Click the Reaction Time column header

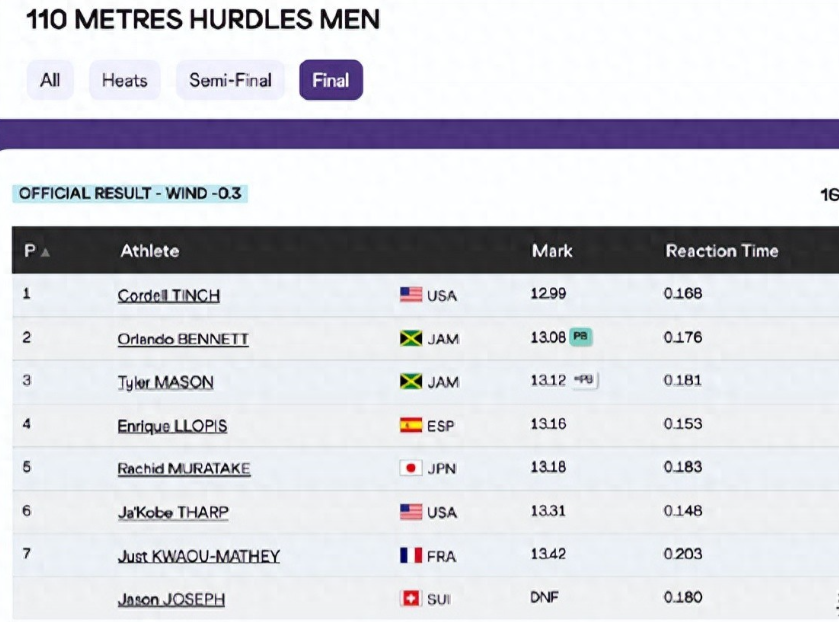[x=722, y=251]
